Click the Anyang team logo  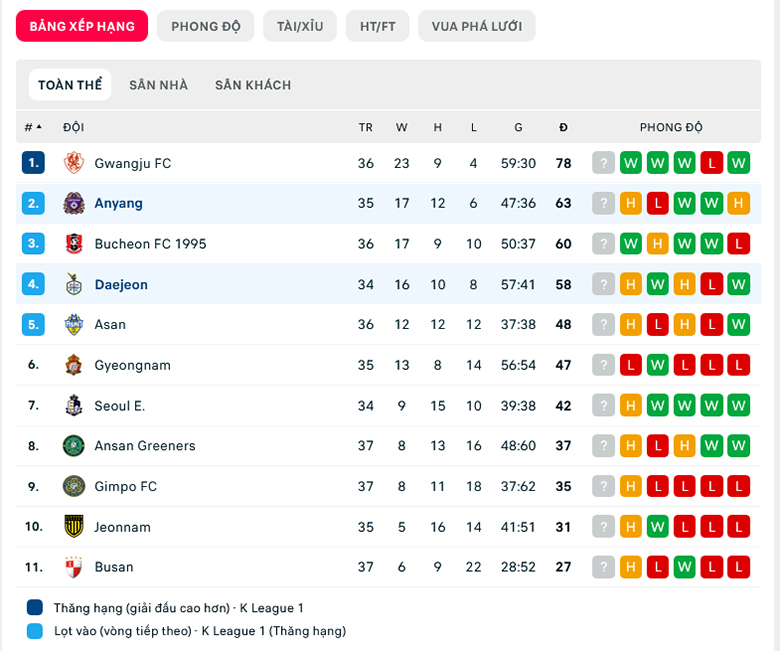(x=74, y=203)
